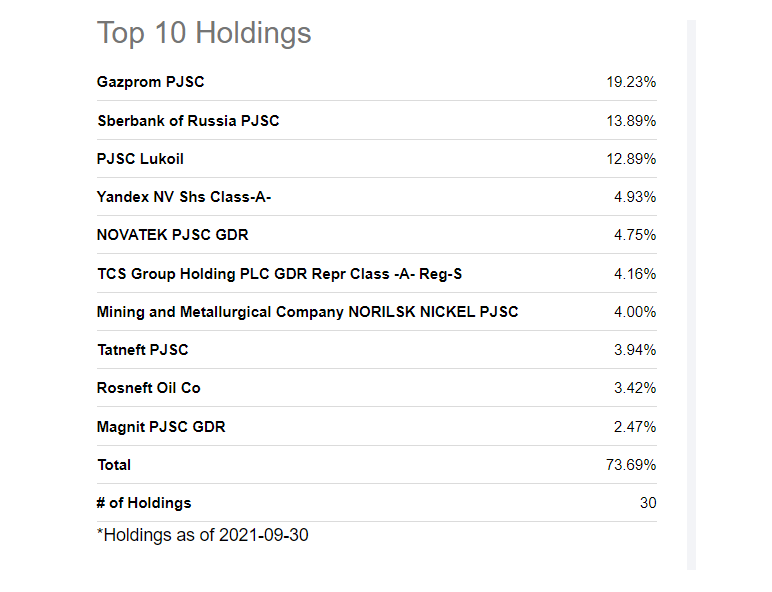Open the PJSC Lukoil holding
The image size is (772, 592).
point(140,159)
